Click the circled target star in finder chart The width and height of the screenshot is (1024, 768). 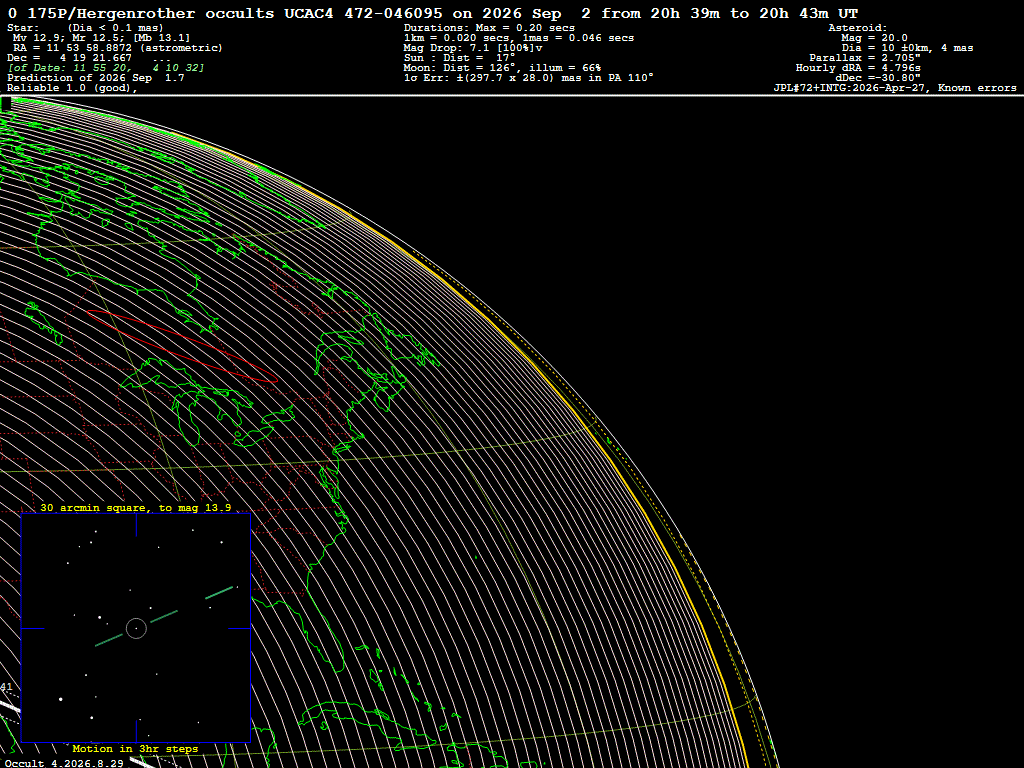click(x=136, y=628)
